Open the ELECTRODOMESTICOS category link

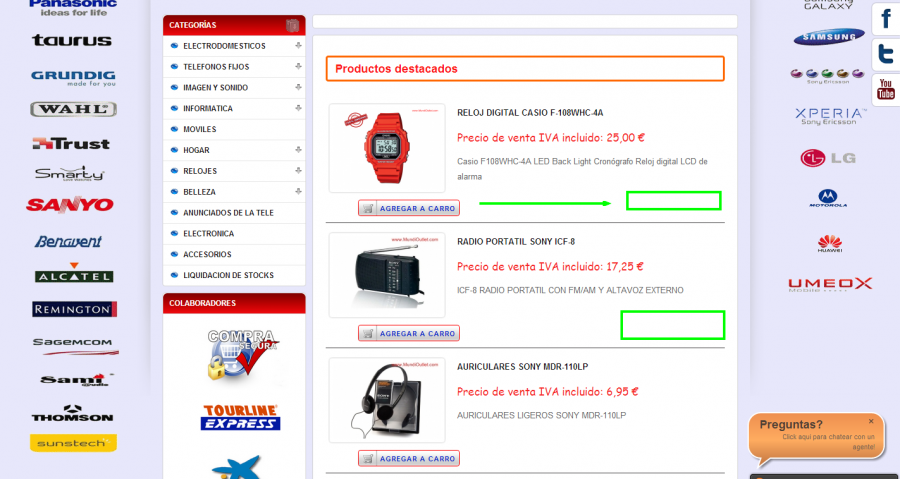pyautogui.click(x=224, y=46)
